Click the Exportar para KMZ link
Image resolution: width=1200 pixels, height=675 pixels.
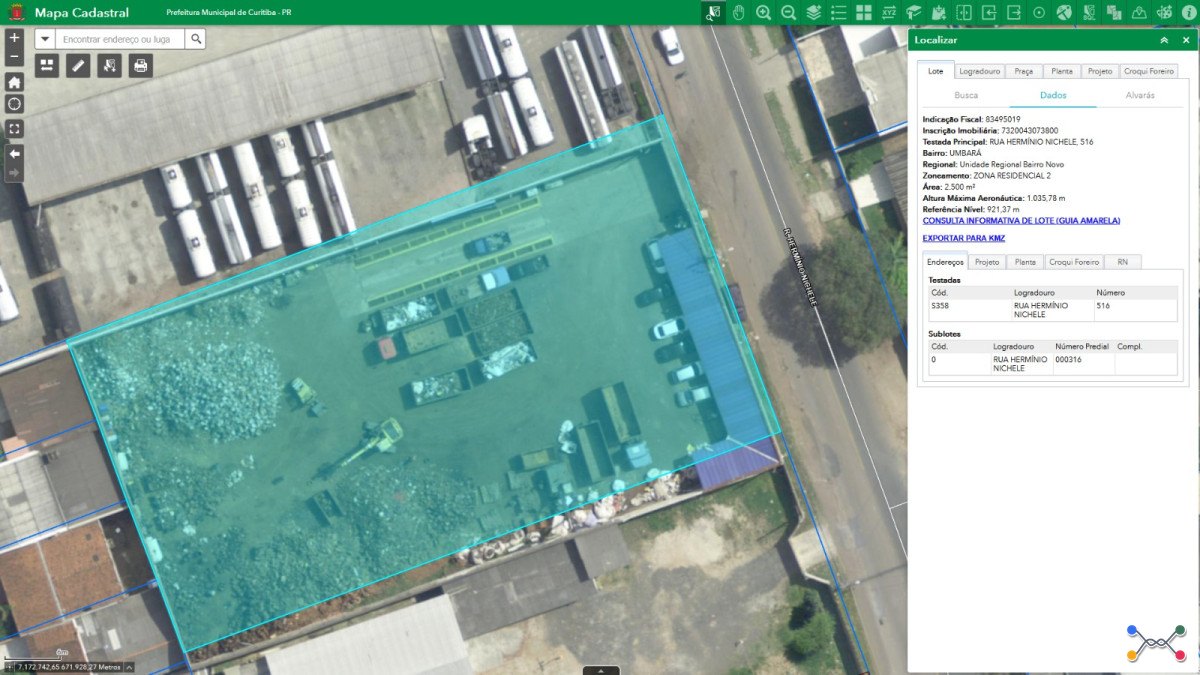964,238
